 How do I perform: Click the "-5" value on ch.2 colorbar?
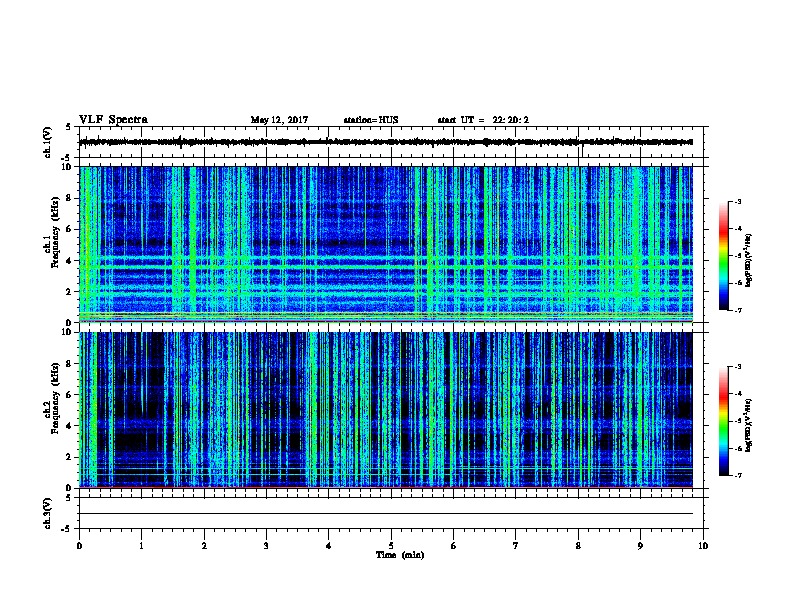pos(737,421)
